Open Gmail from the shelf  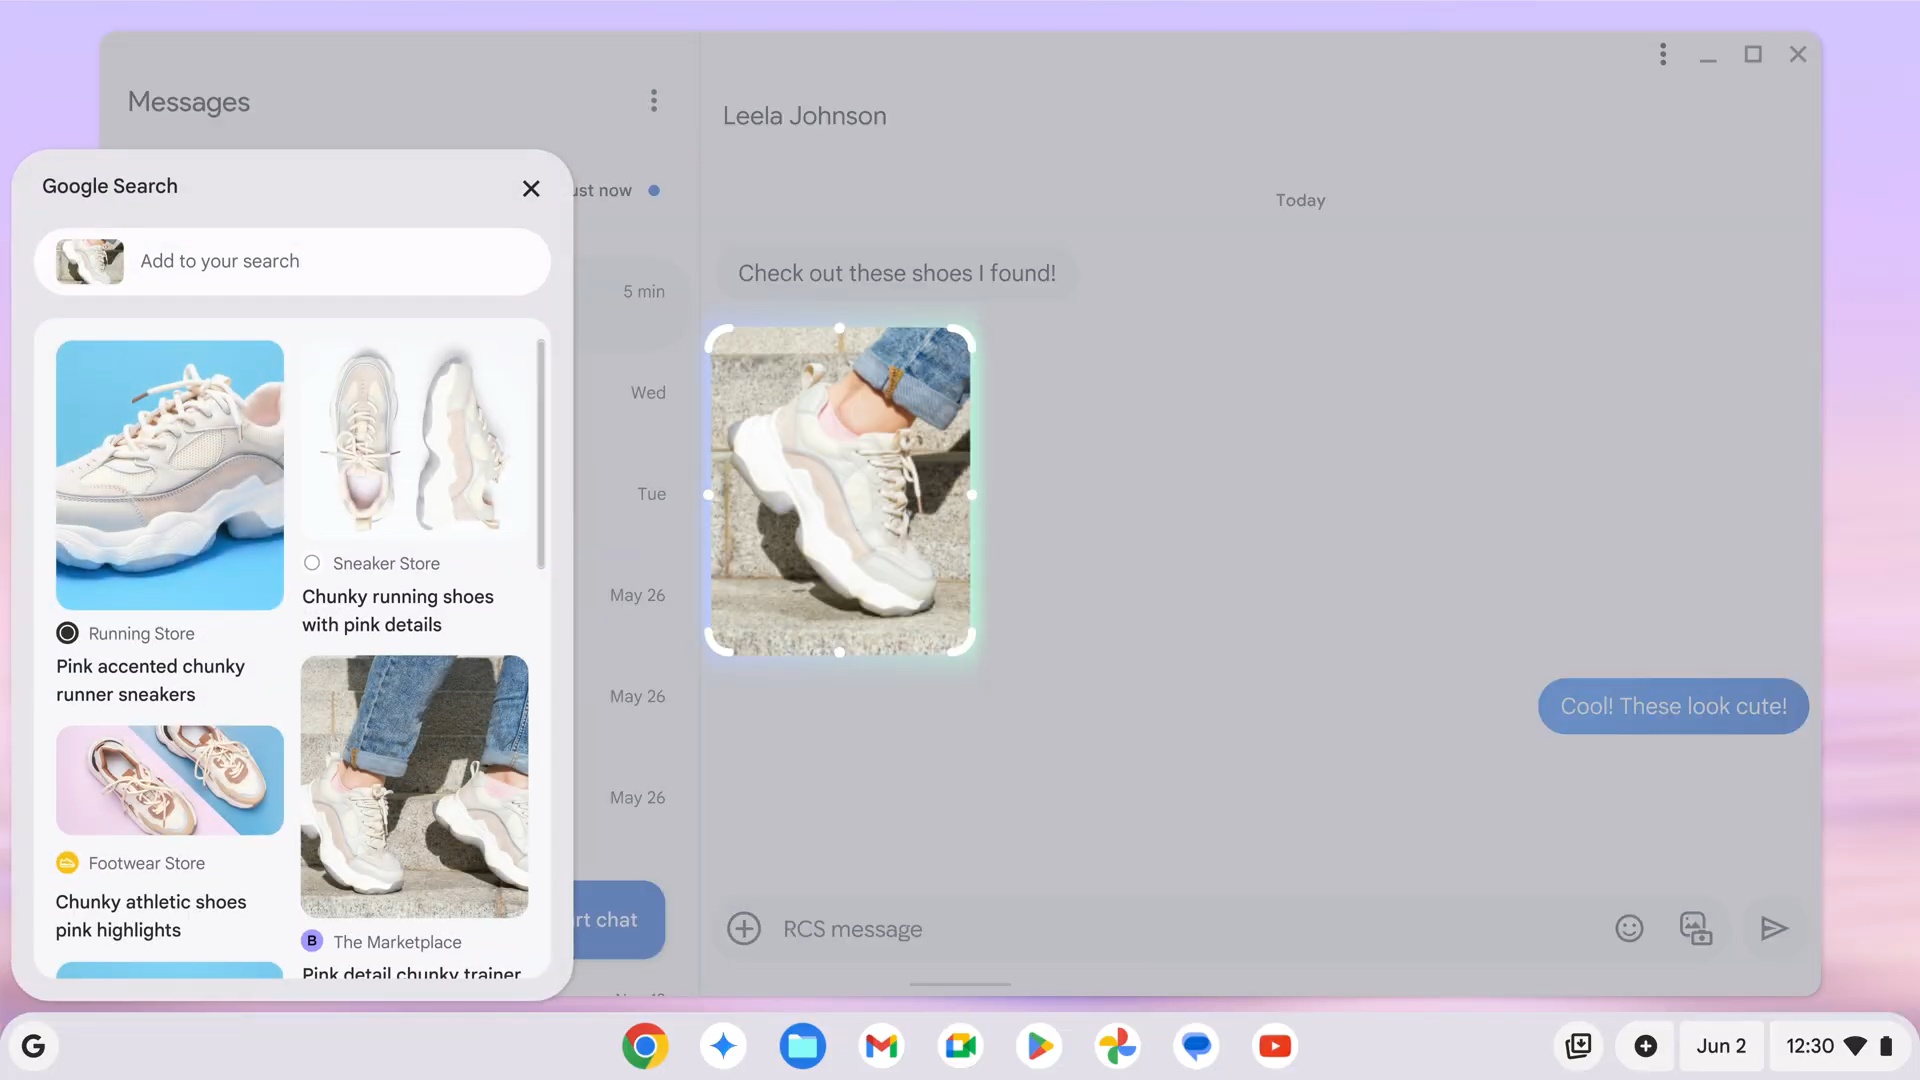tap(881, 1046)
